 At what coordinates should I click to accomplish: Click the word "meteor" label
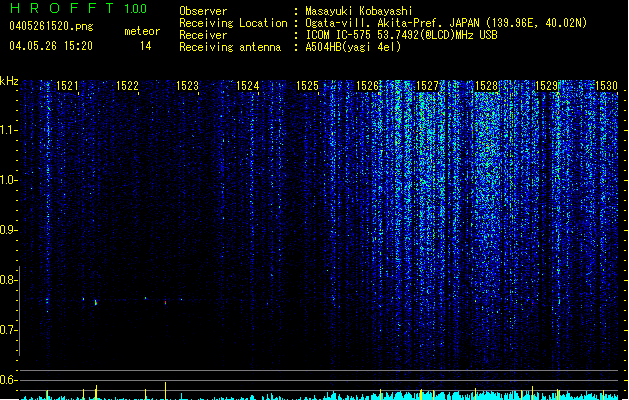142,31
